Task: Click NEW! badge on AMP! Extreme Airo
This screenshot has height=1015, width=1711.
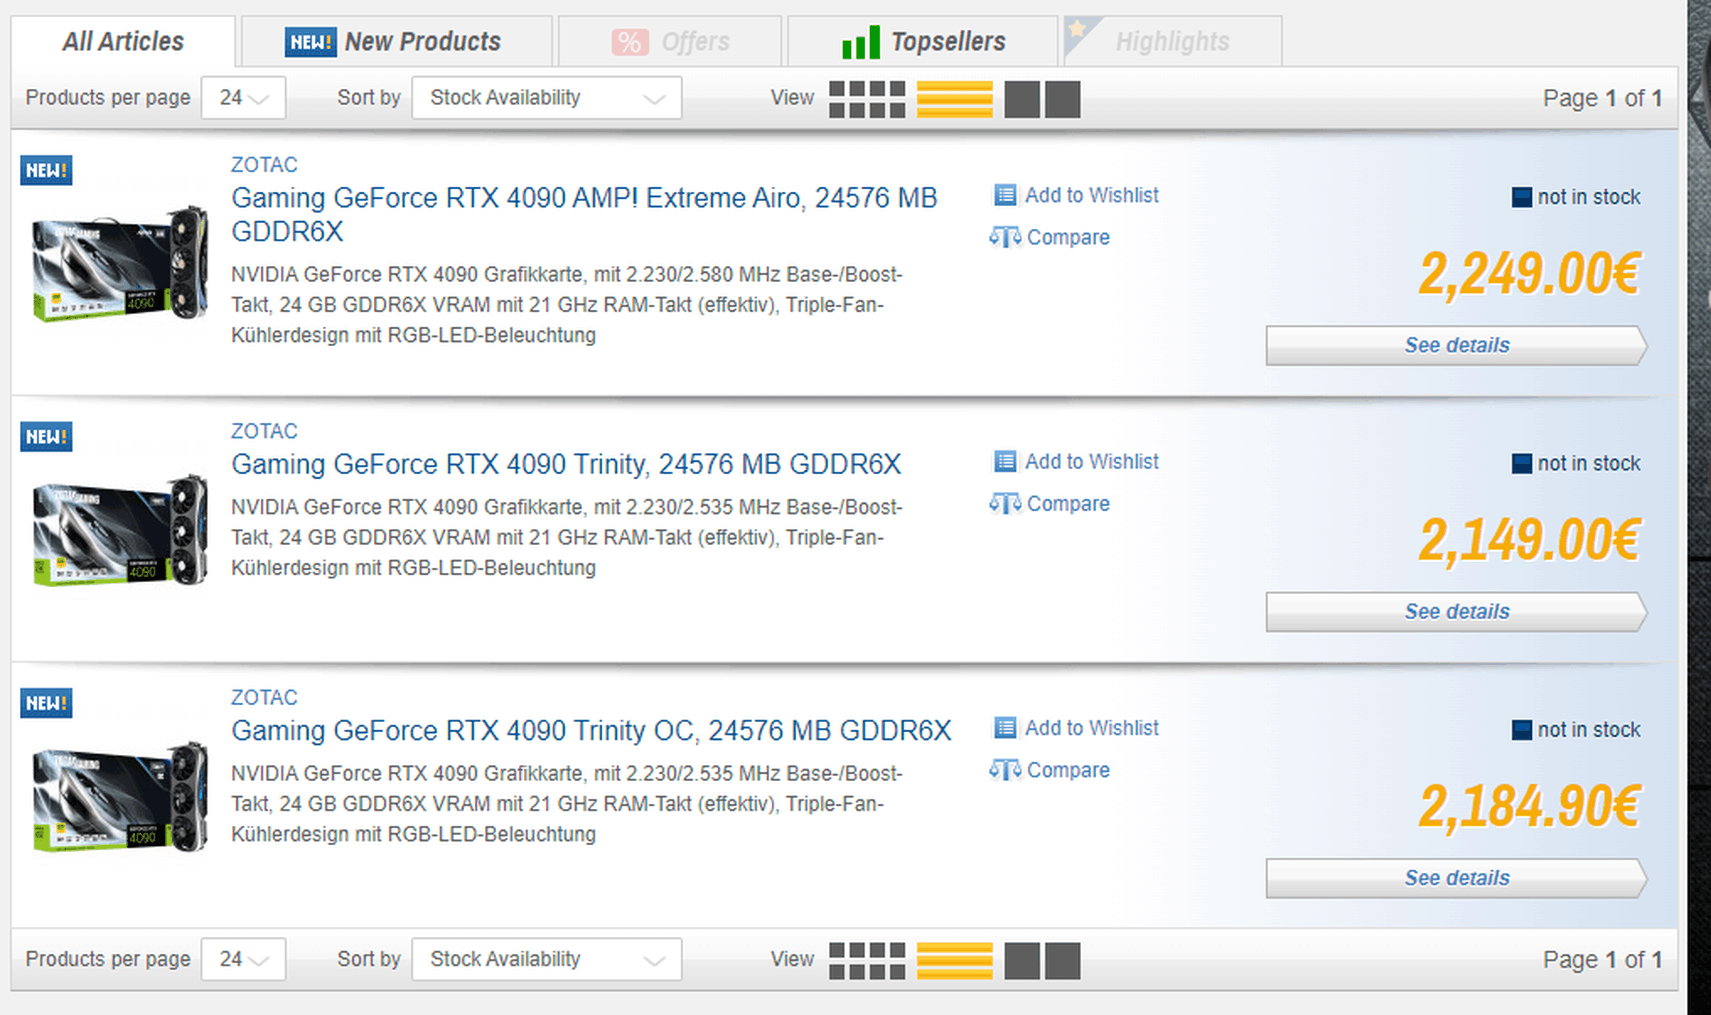Action: (x=46, y=170)
